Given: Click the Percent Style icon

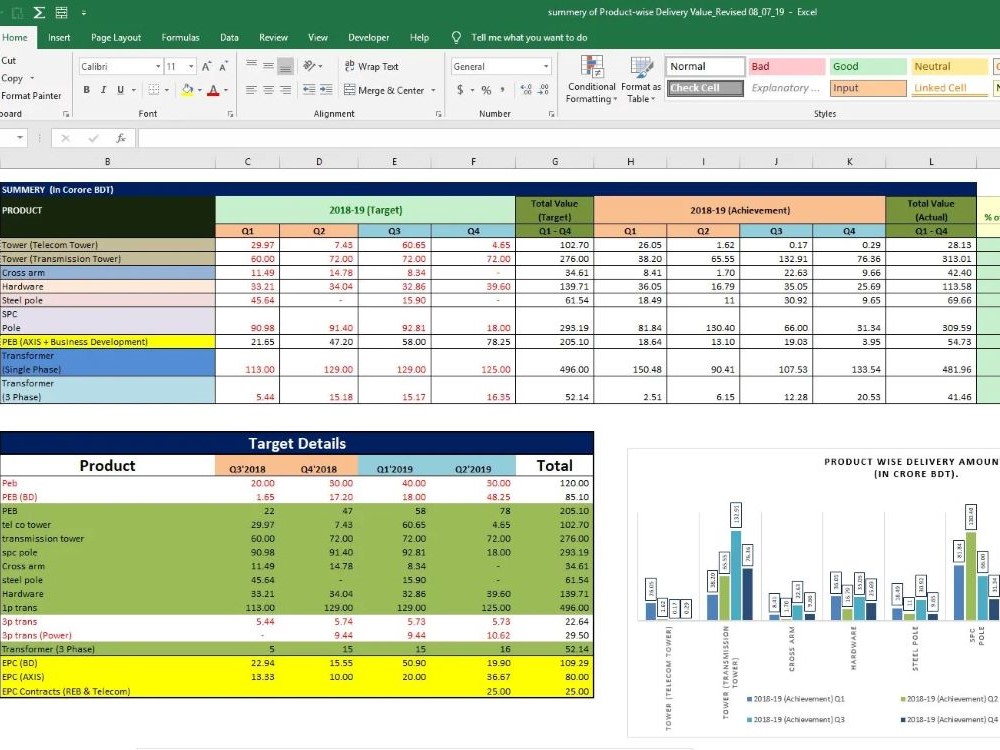Looking at the screenshot, I should [x=486, y=90].
